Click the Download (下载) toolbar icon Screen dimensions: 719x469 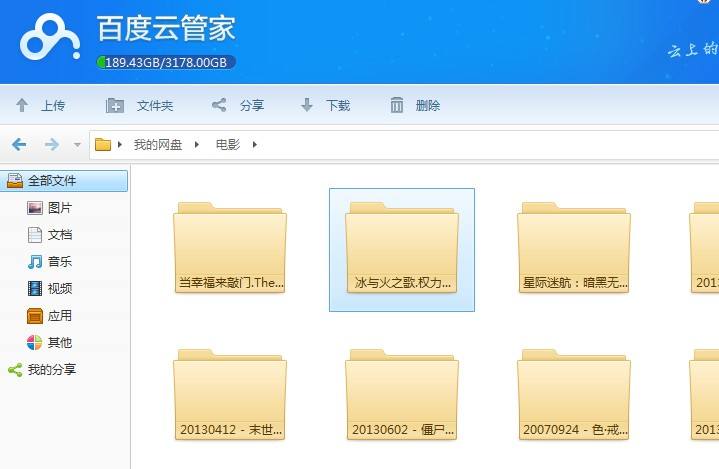tap(307, 105)
